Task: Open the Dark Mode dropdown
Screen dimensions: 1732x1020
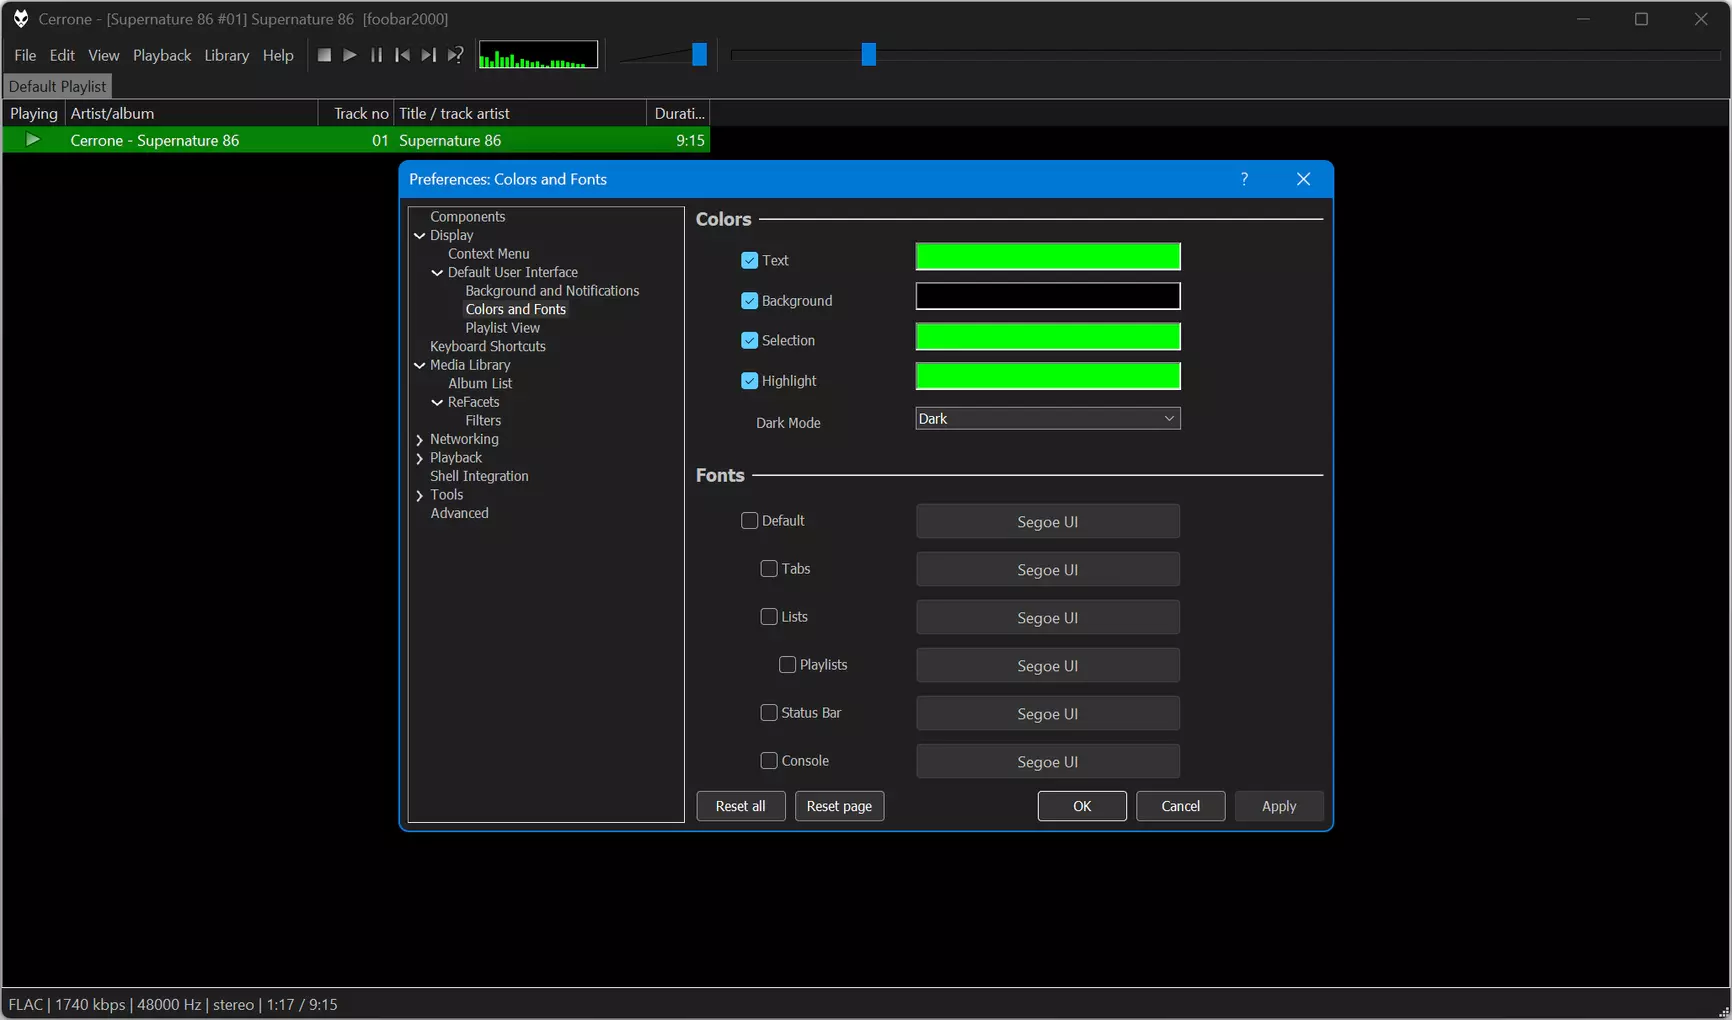Action: click(x=1048, y=418)
